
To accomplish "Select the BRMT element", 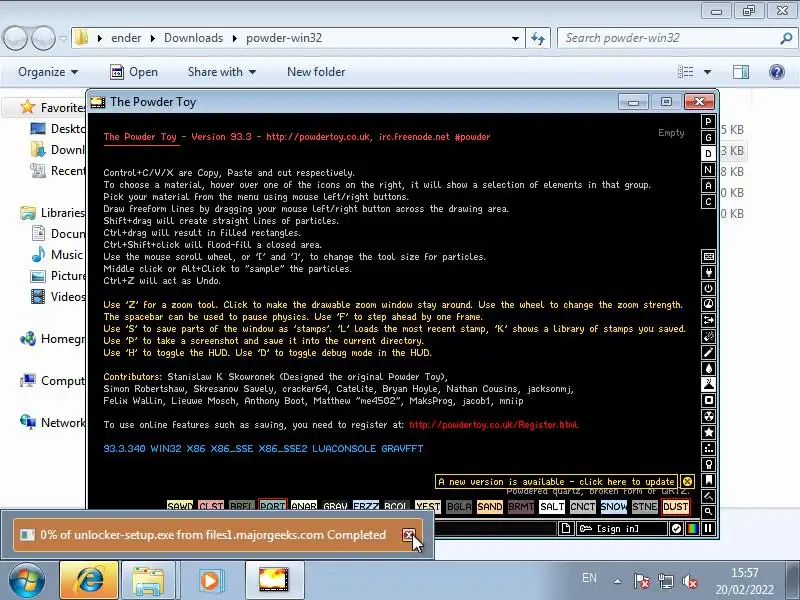I will 521,507.
